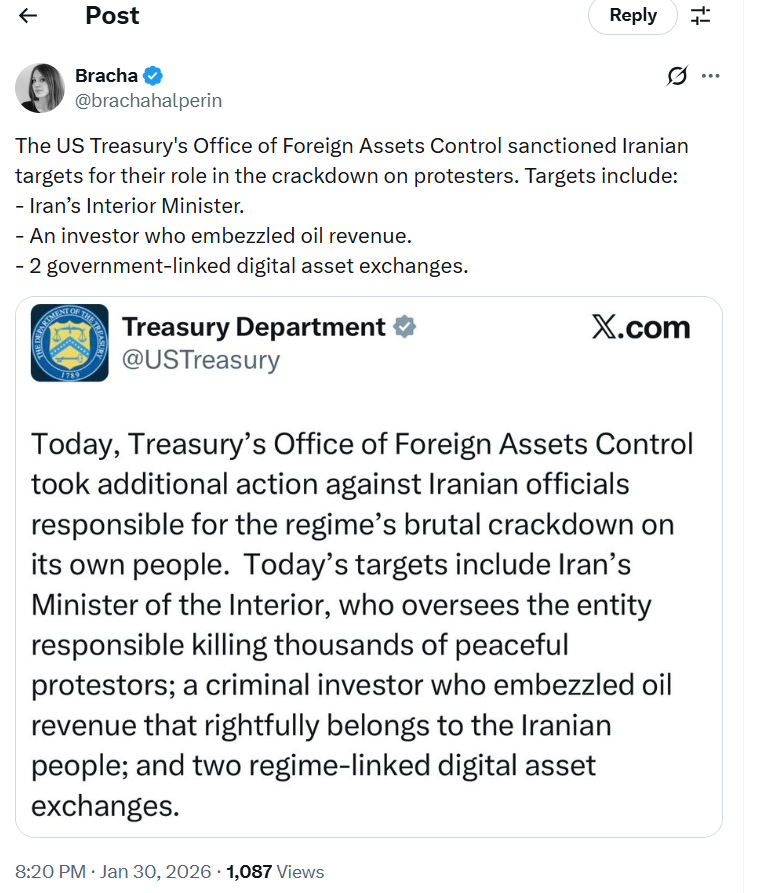Click the X.com logo in quoted card
The image size is (780, 893).
[x=640, y=327]
